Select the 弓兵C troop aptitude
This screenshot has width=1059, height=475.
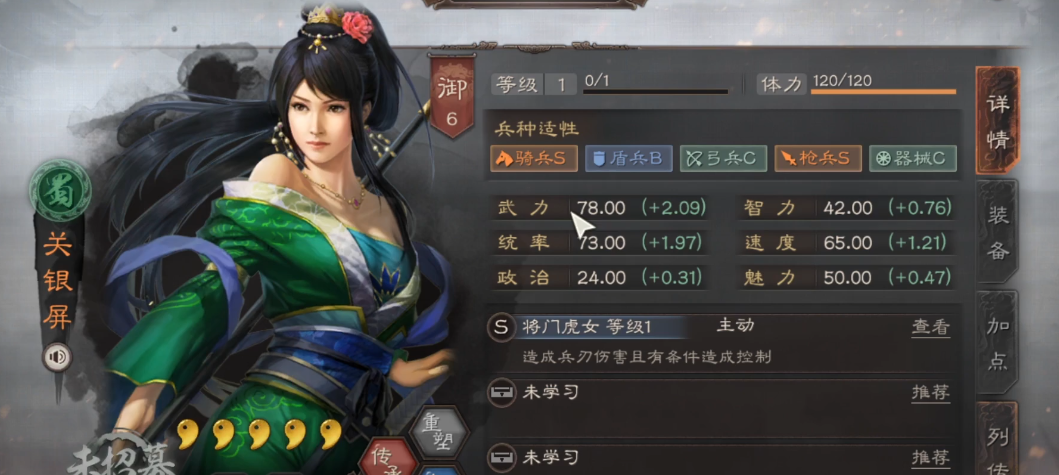tap(723, 159)
